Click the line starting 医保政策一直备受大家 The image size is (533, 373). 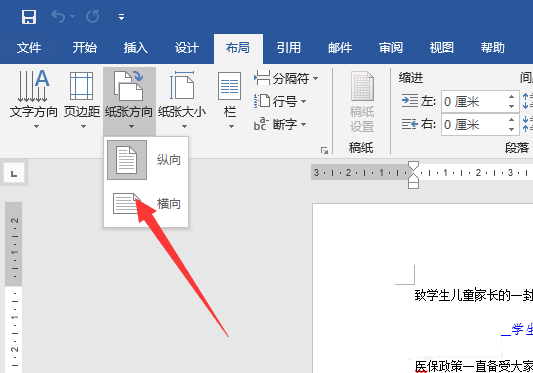[474, 366]
